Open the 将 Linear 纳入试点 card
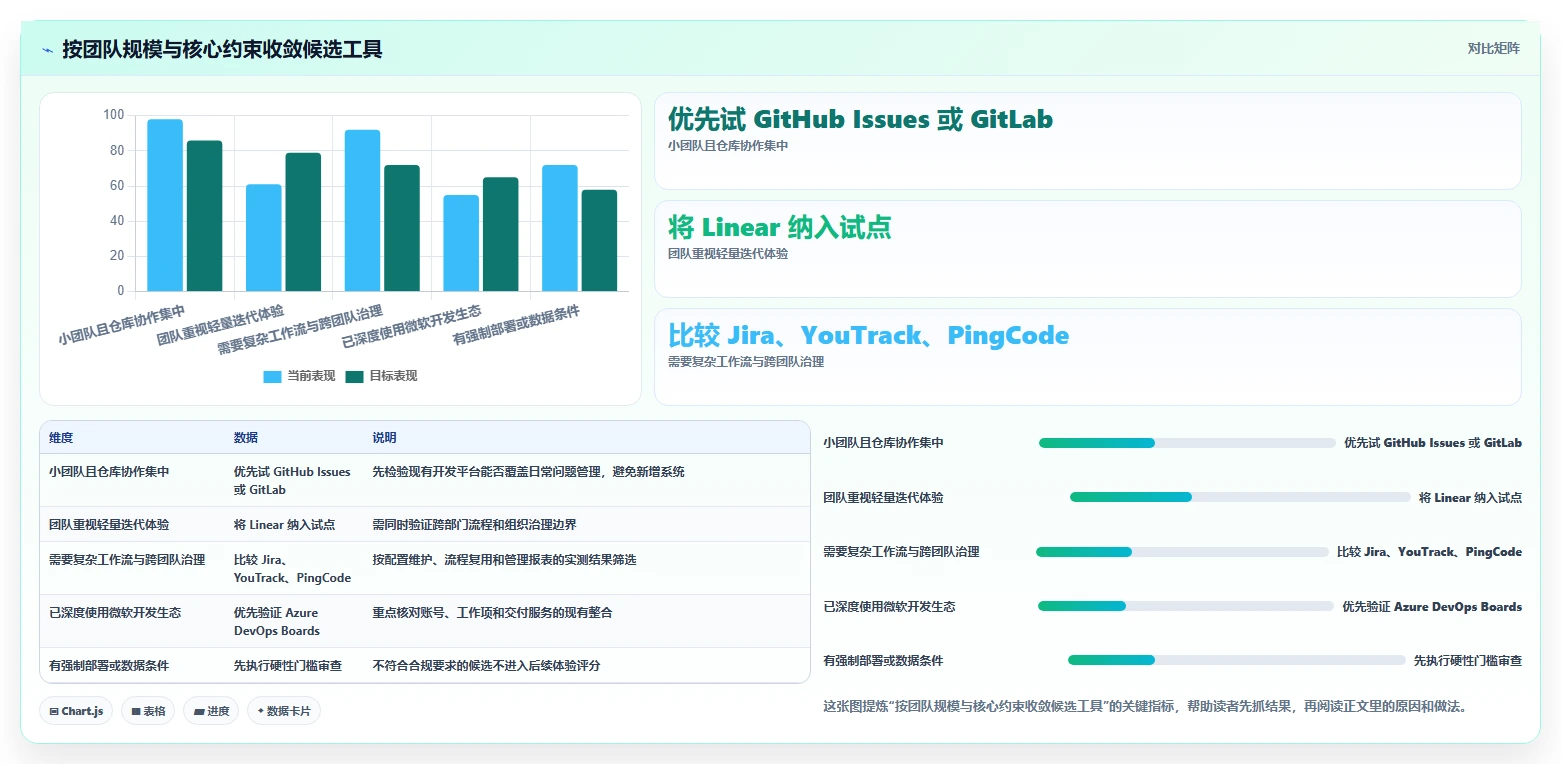 point(1087,249)
